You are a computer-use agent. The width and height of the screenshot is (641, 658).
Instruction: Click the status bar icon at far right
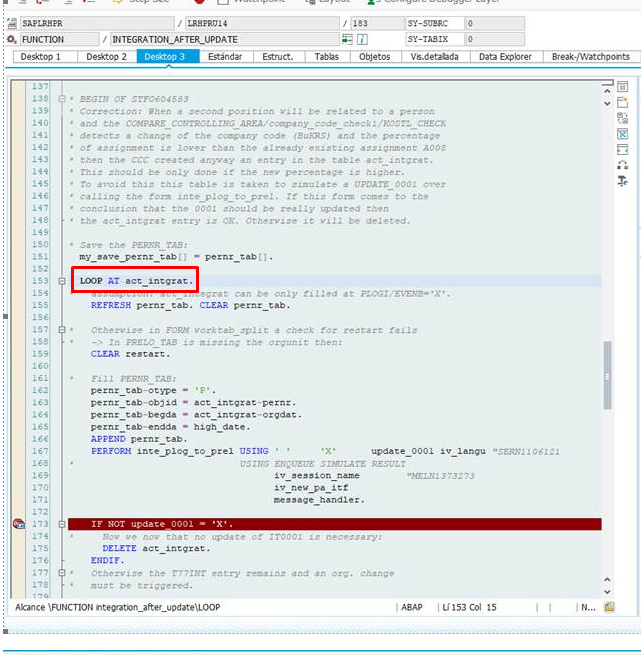[x=610, y=607]
